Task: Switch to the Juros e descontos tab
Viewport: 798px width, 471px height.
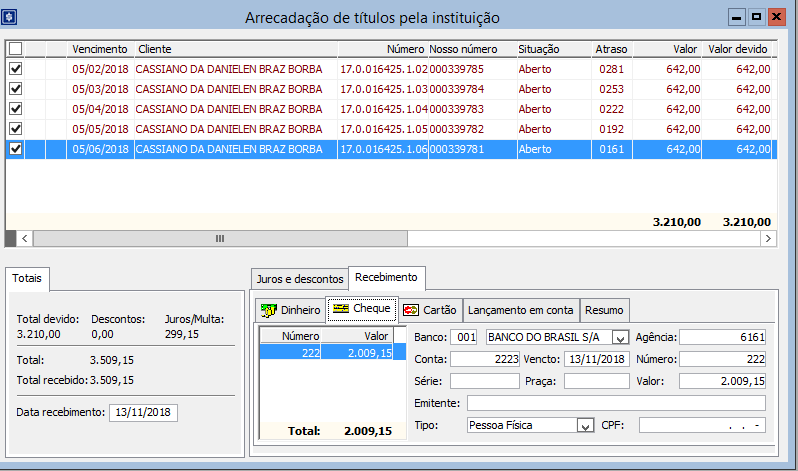Action: point(297,278)
